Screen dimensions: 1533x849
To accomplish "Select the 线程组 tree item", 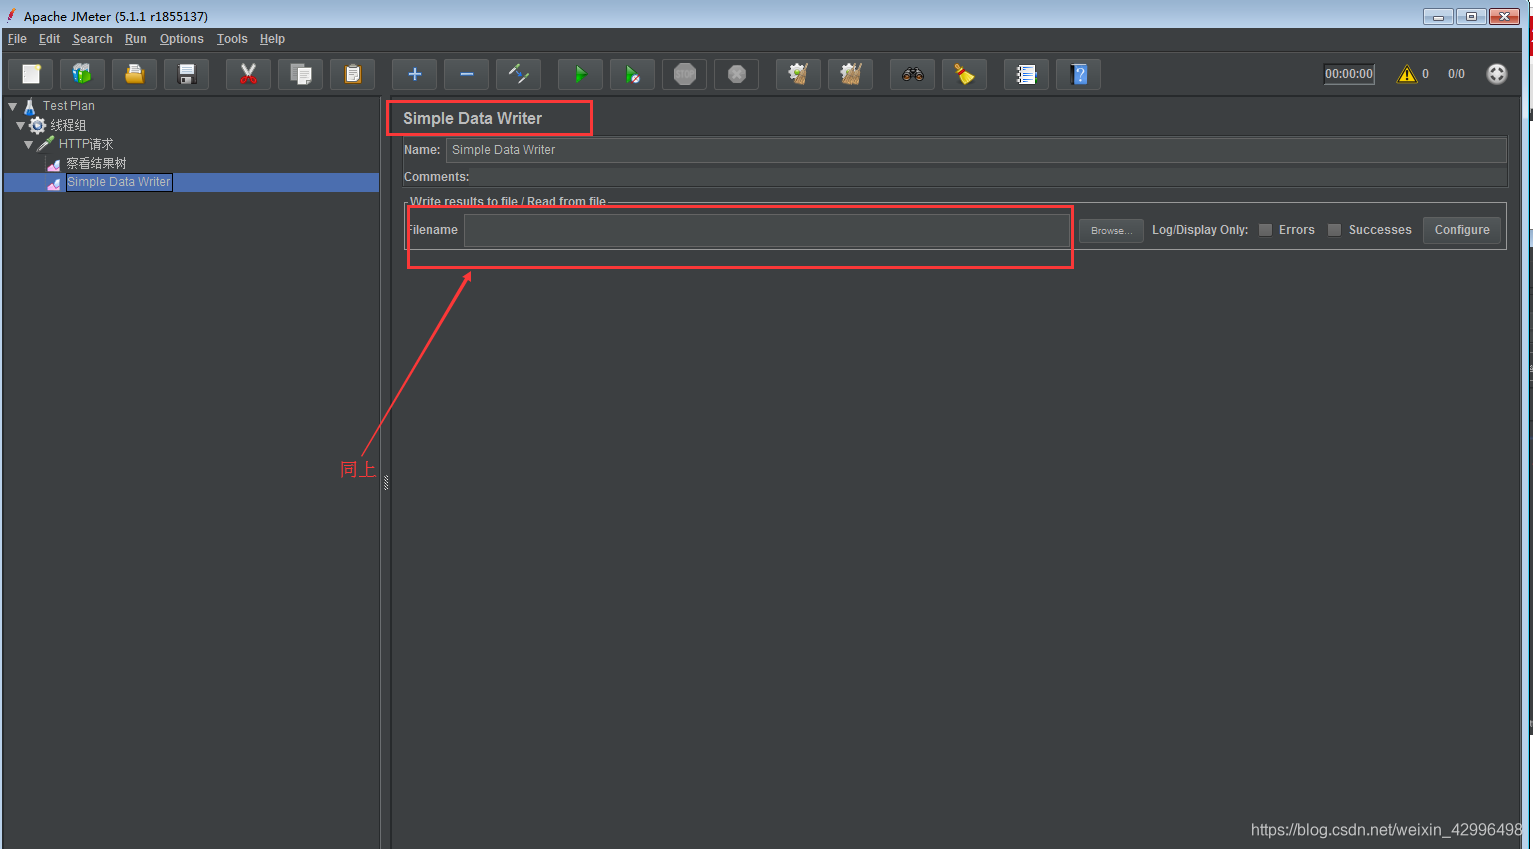I will [68, 125].
